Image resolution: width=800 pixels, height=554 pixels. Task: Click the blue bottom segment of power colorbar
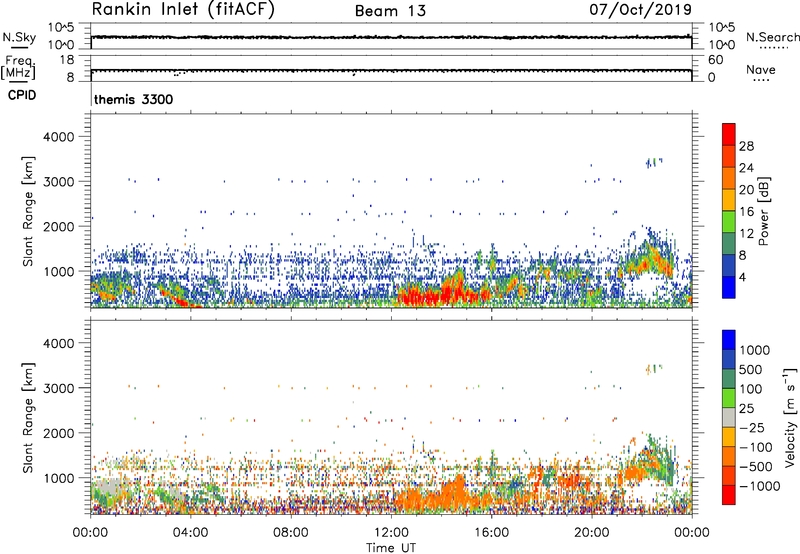tap(729, 287)
